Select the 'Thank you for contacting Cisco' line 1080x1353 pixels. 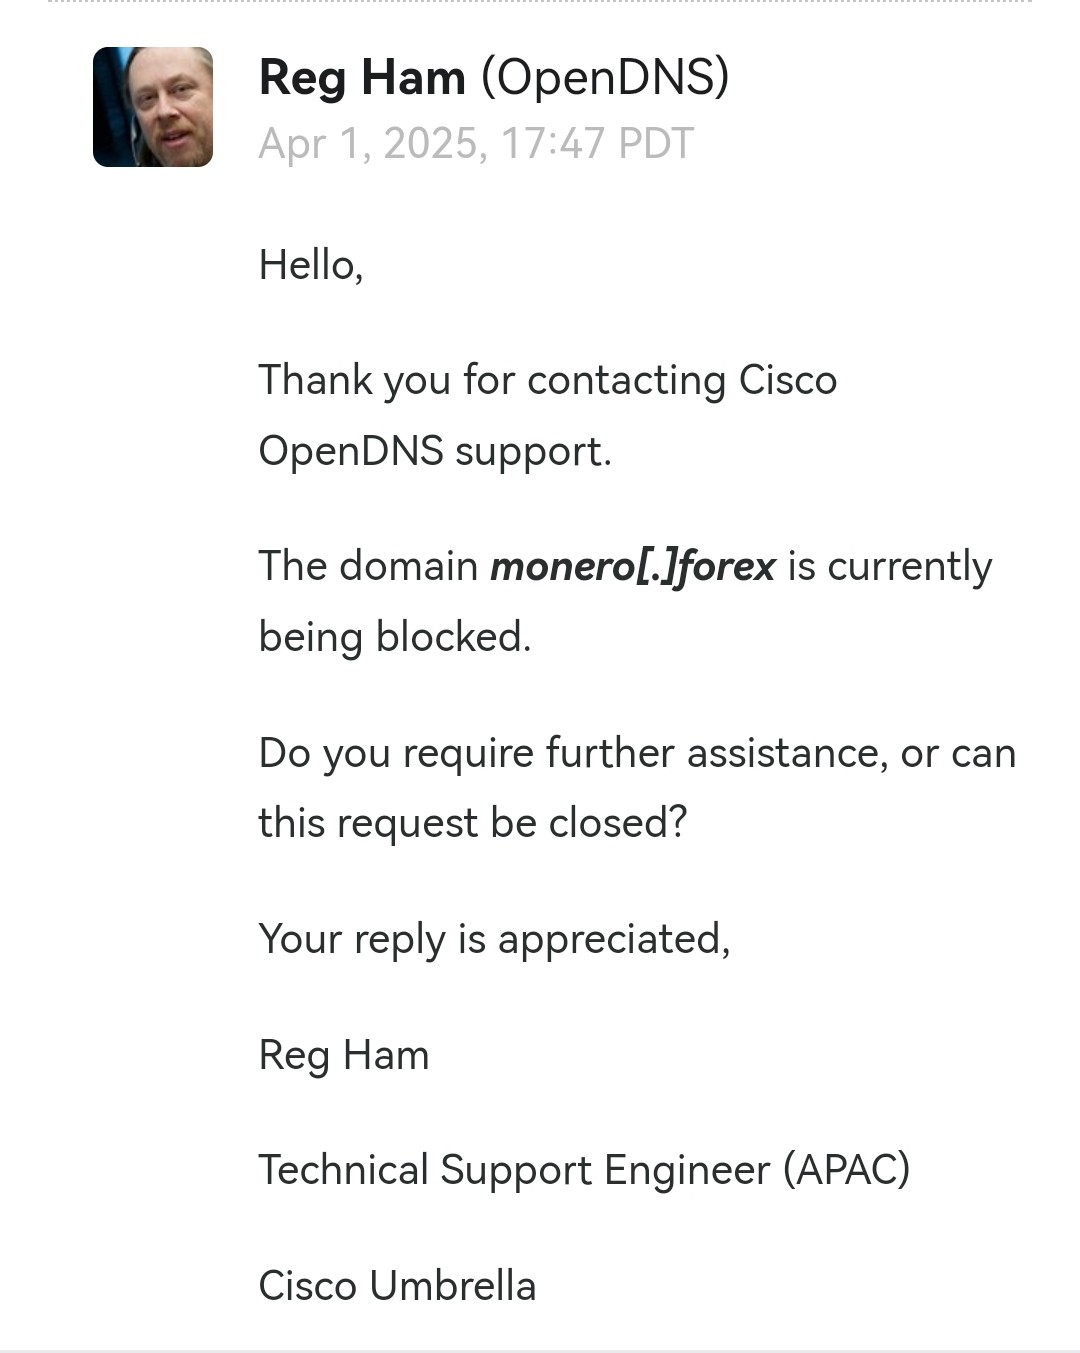(548, 381)
